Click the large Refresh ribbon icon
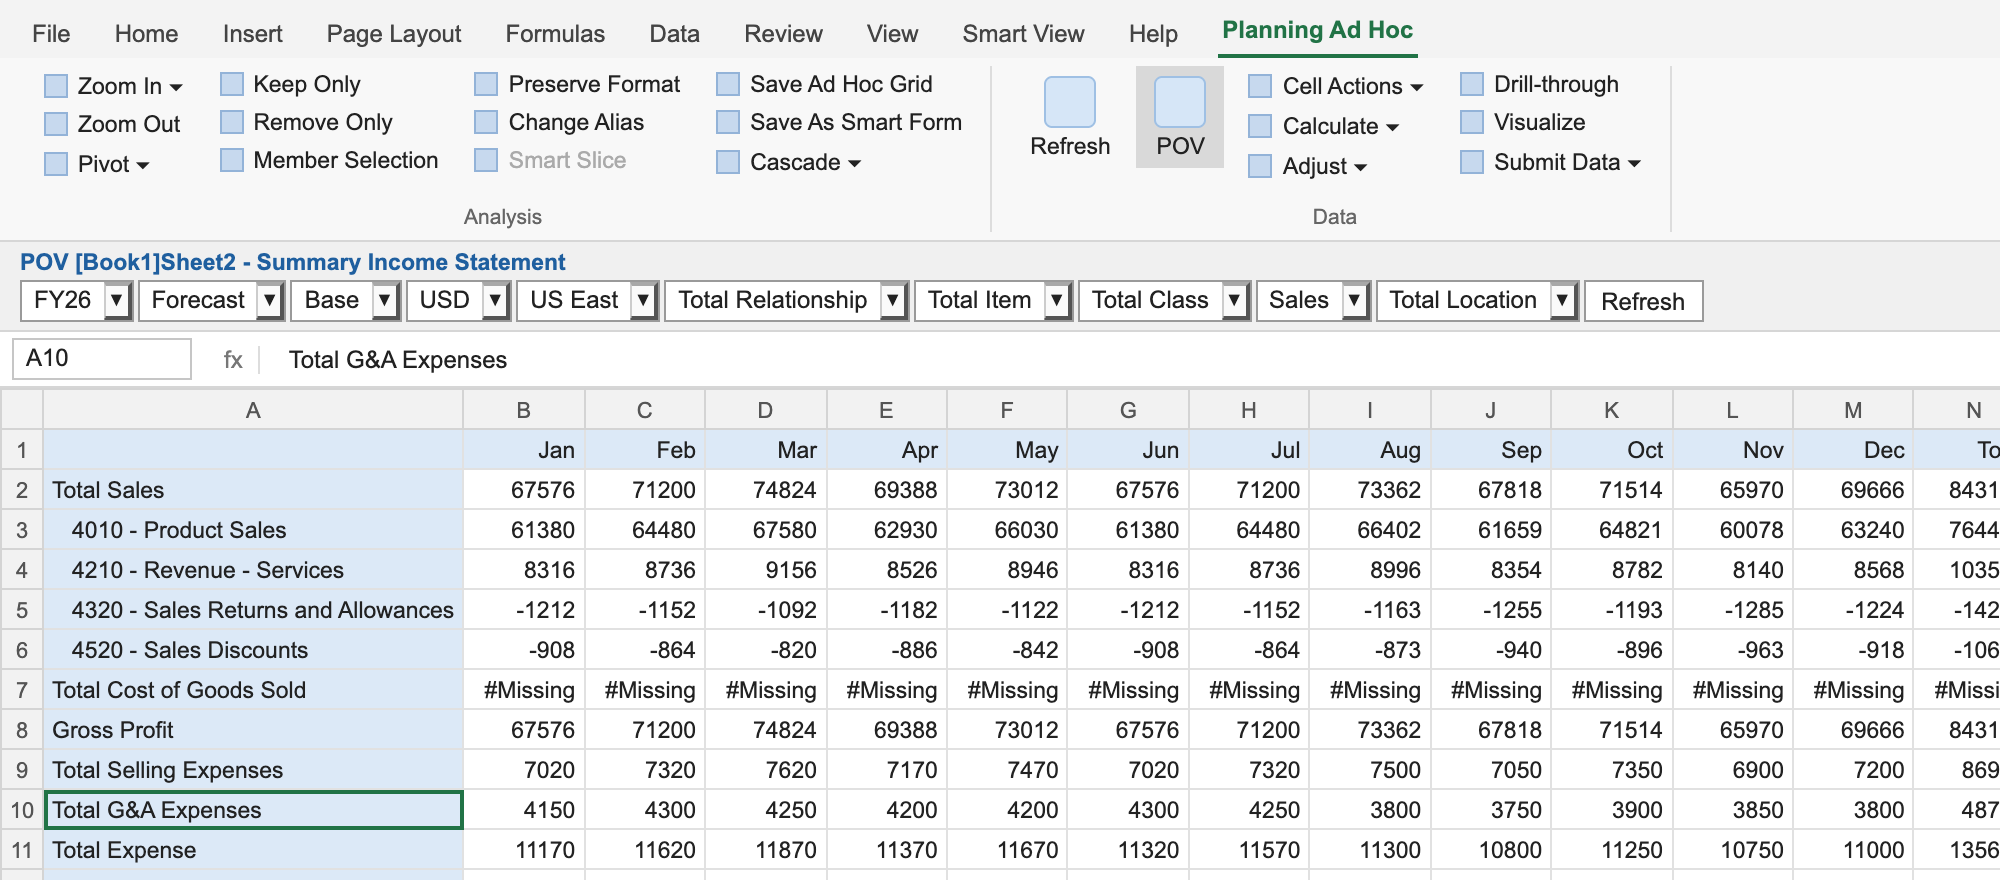The height and width of the screenshot is (880, 2000). coord(1070,102)
